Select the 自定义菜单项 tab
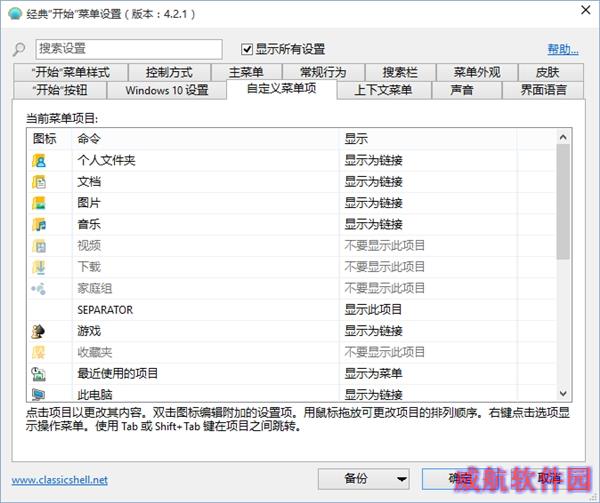Viewport: 600px width, 503px height. coord(282,89)
